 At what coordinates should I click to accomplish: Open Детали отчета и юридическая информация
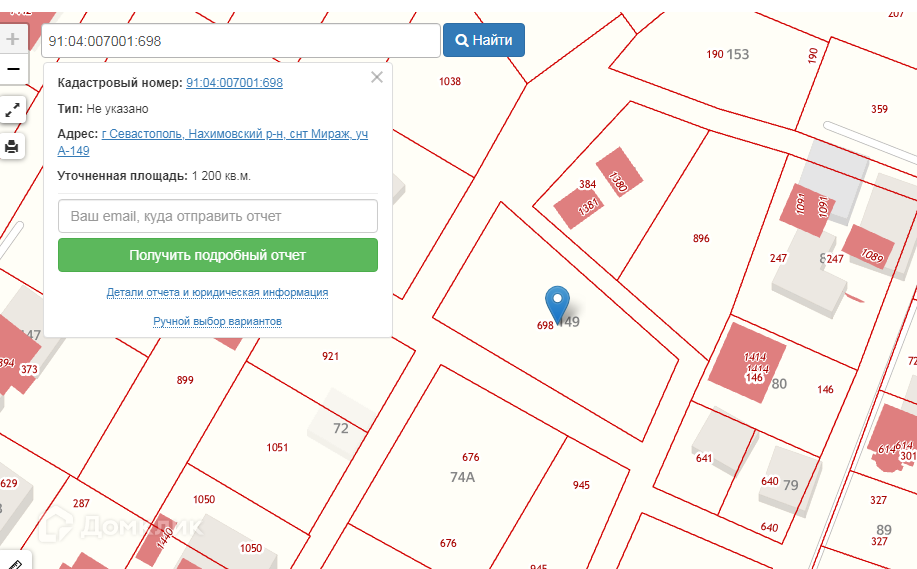pos(218,293)
